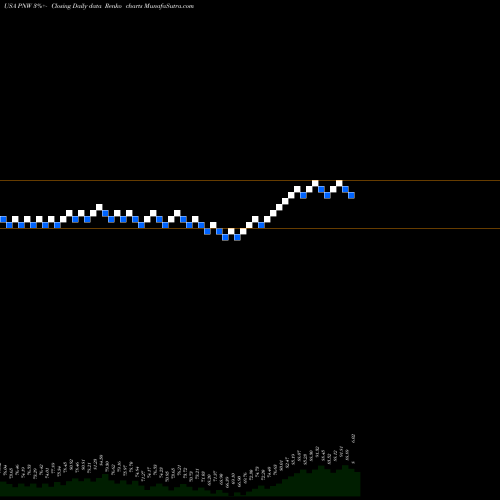
Task: Select the last blue Renko brick on the right
Action: pos(351,195)
